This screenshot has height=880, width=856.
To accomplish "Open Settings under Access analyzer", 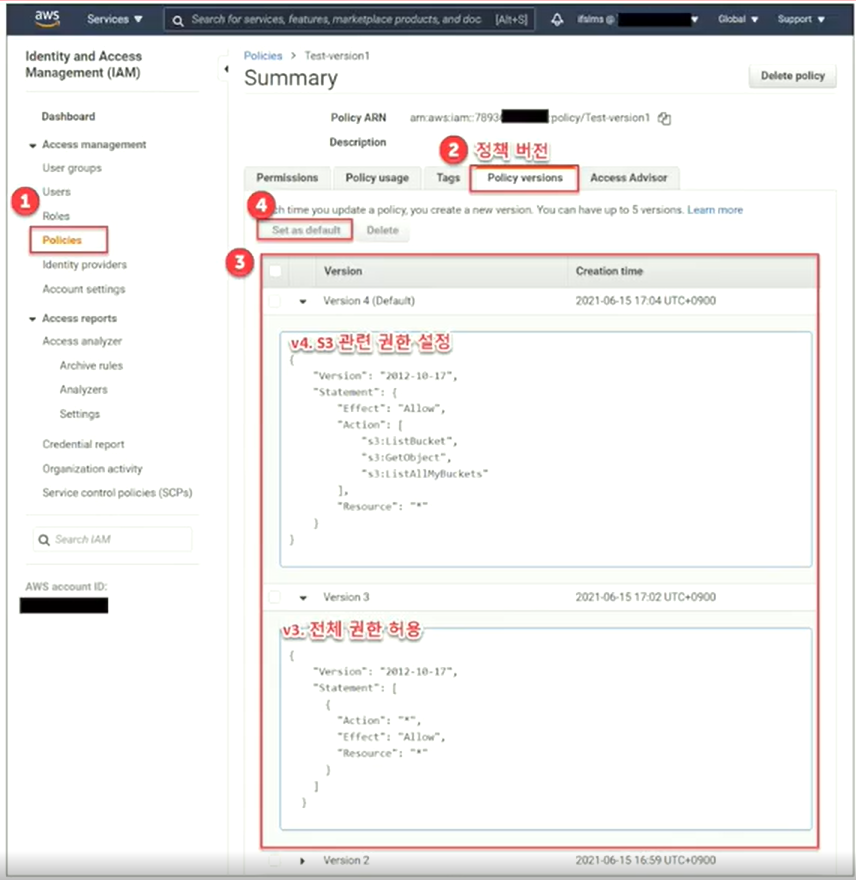I will [x=80, y=414].
